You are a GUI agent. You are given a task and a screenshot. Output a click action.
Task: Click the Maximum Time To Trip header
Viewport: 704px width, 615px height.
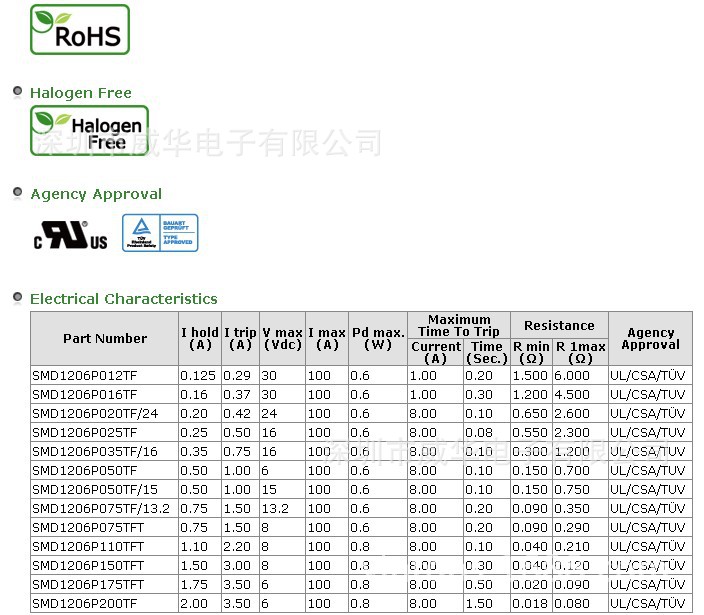459,326
